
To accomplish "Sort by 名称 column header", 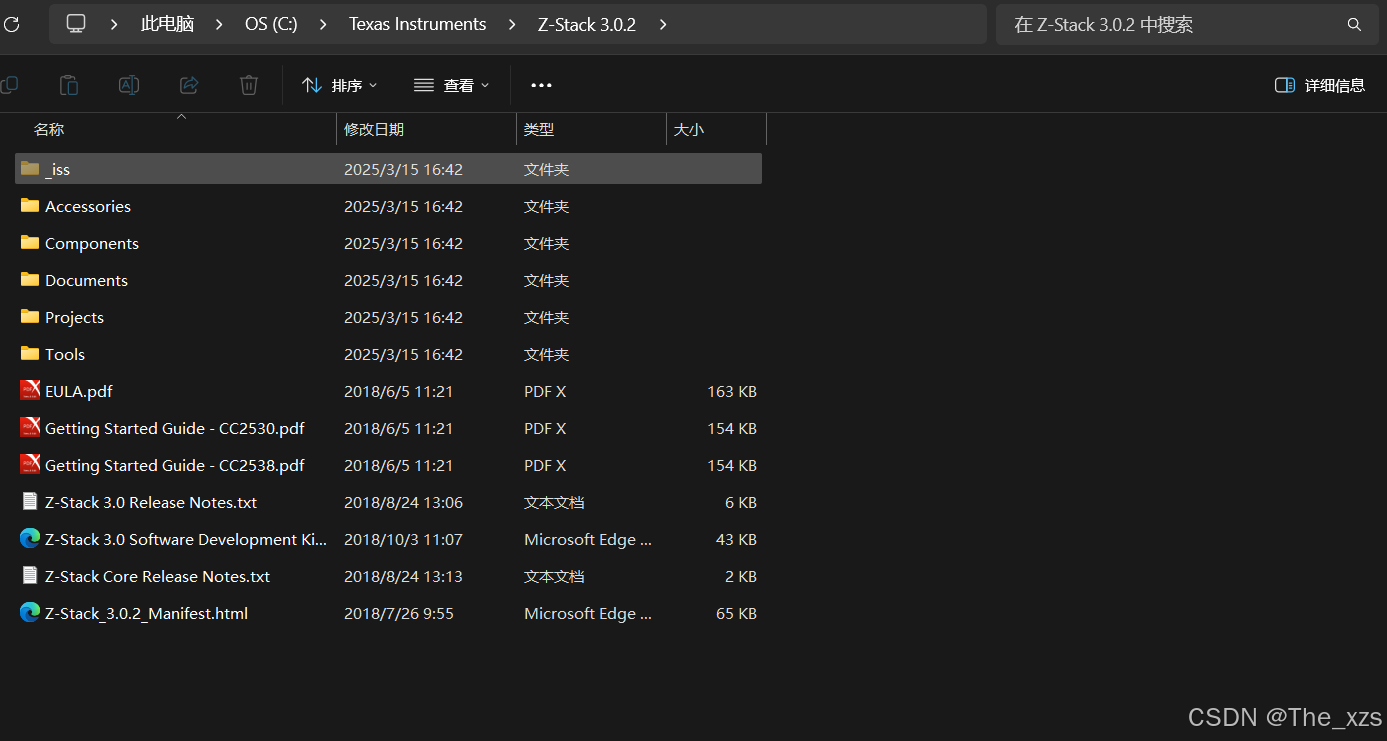I will [x=49, y=129].
